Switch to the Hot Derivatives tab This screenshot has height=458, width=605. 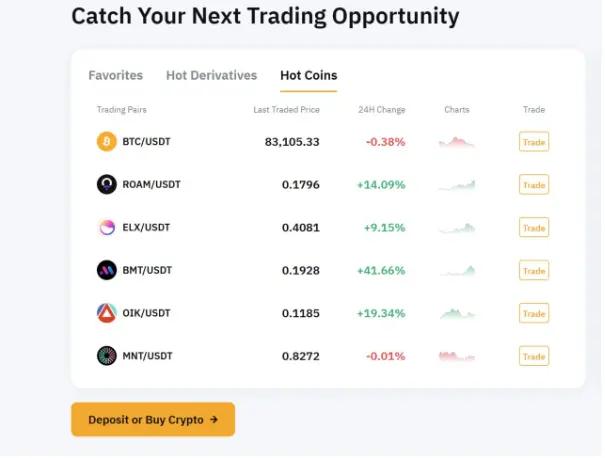coord(211,75)
